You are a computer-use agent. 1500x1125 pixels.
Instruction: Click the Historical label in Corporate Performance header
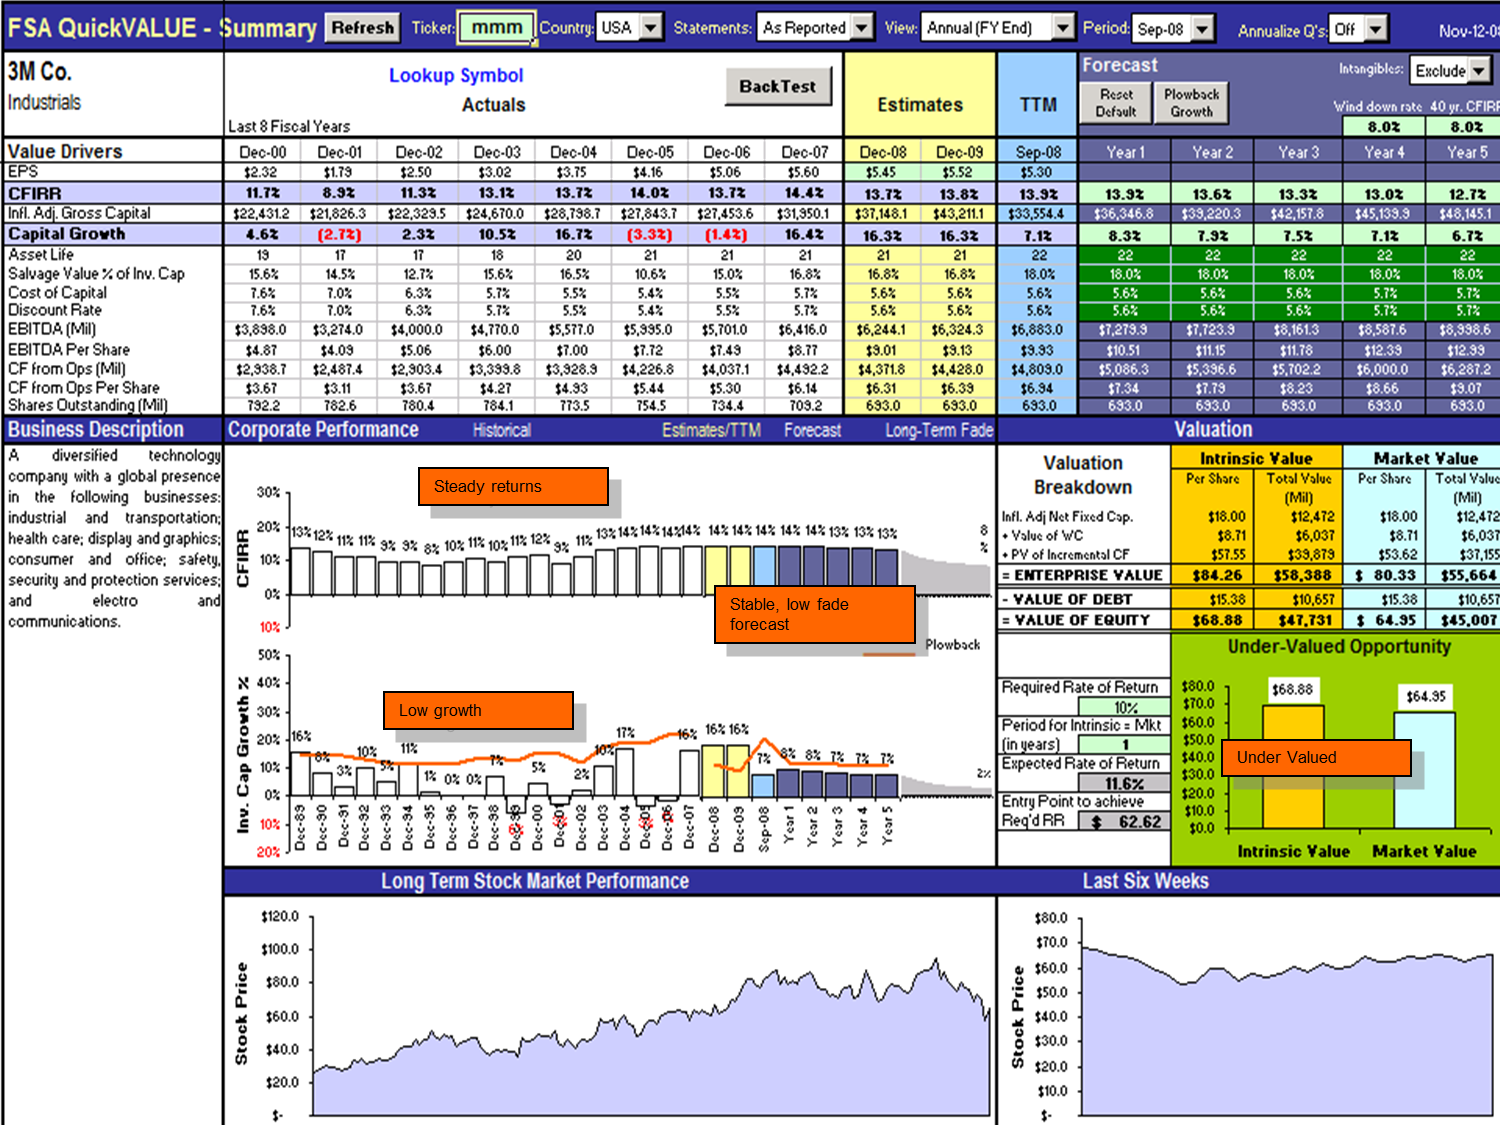502,430
